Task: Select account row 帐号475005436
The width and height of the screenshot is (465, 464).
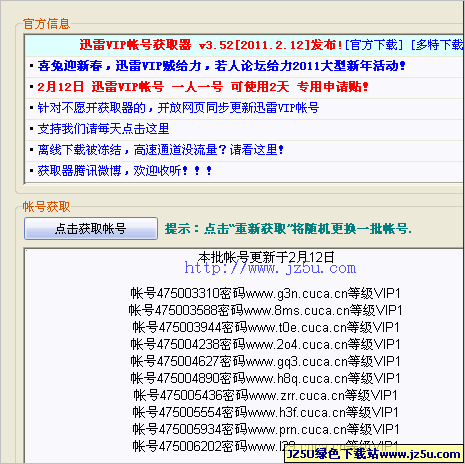Action: [265, 395]
